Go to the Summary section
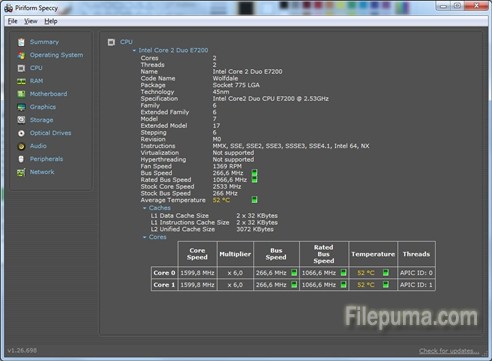This screenshot has width=492, height=361. 44,42
